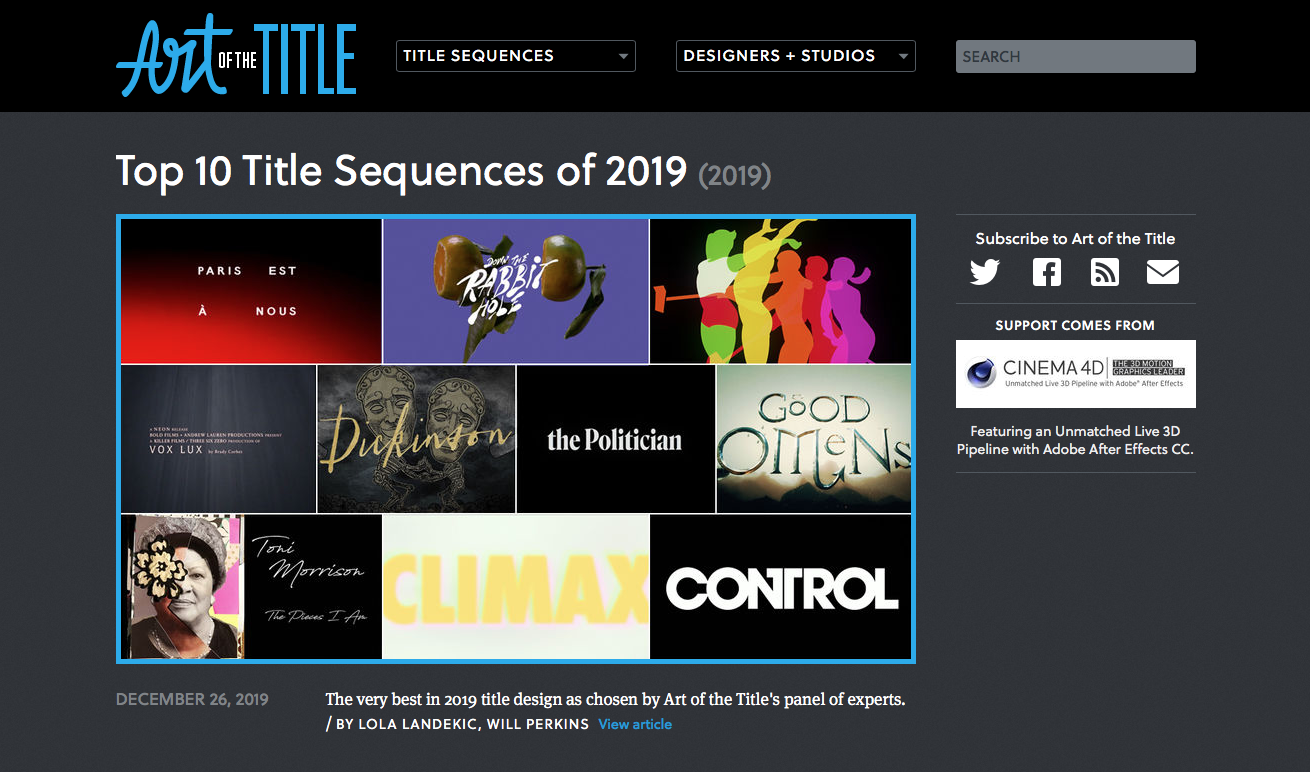This screenshot has width=1310, height=775.
Task: Click the email envelope subscribe icon
Action: pos(1163,272)
